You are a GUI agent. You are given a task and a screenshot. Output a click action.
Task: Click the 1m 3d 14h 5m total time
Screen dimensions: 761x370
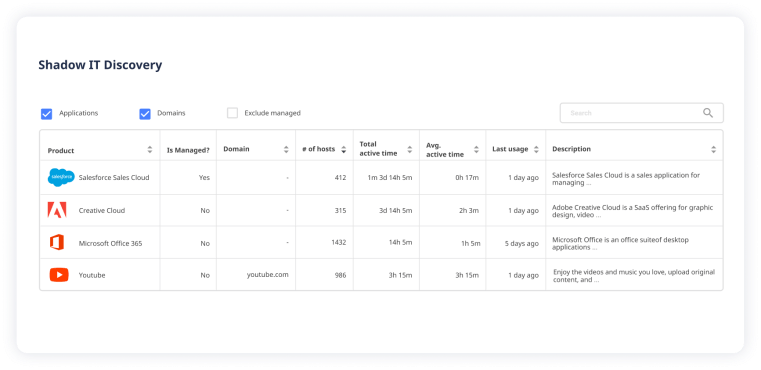tap(390, 178)
